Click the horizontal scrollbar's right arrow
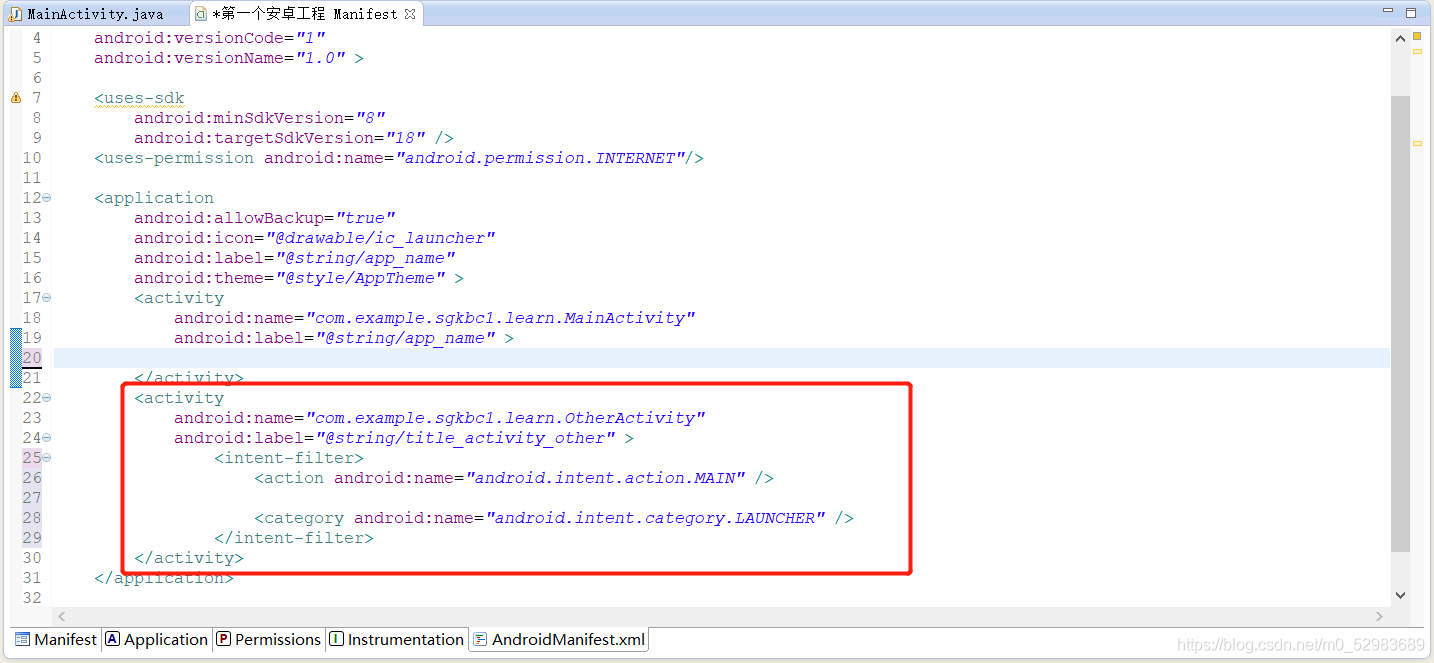Image resolution: width=1434 pixels, height=663 pixels. coord(1380,616)
